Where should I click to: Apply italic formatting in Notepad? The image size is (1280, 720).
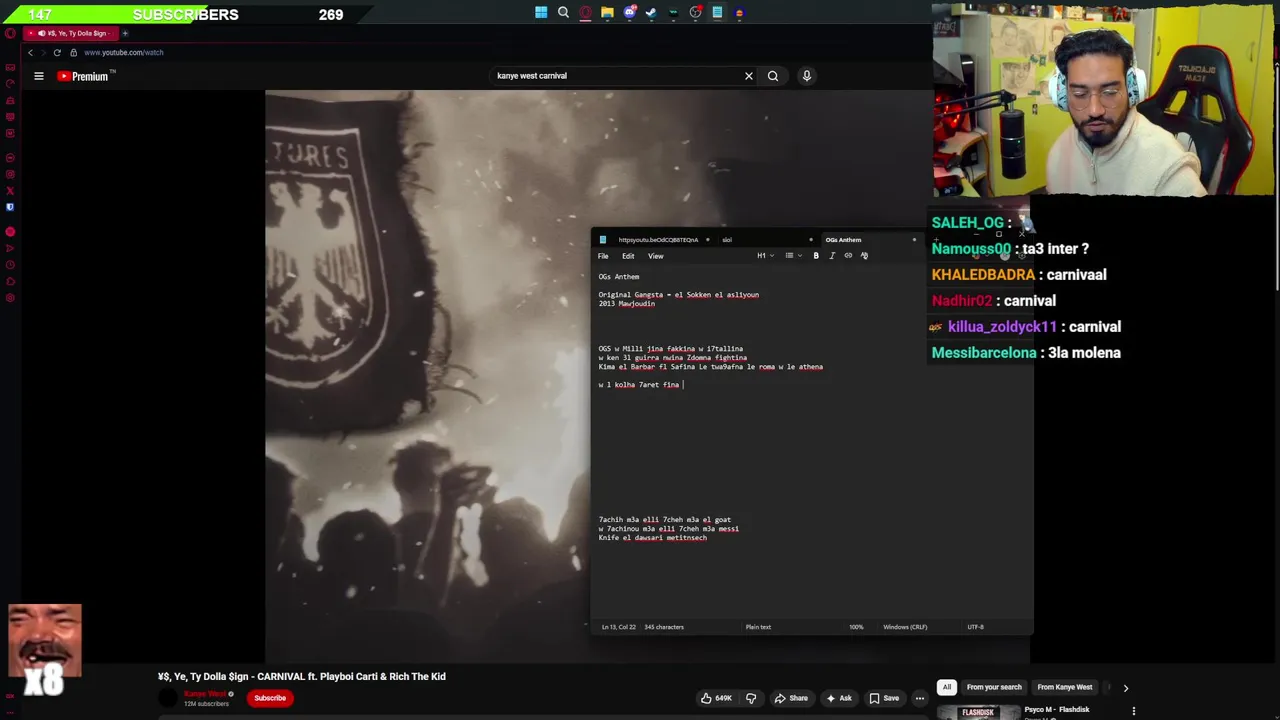tap(832, 256)
